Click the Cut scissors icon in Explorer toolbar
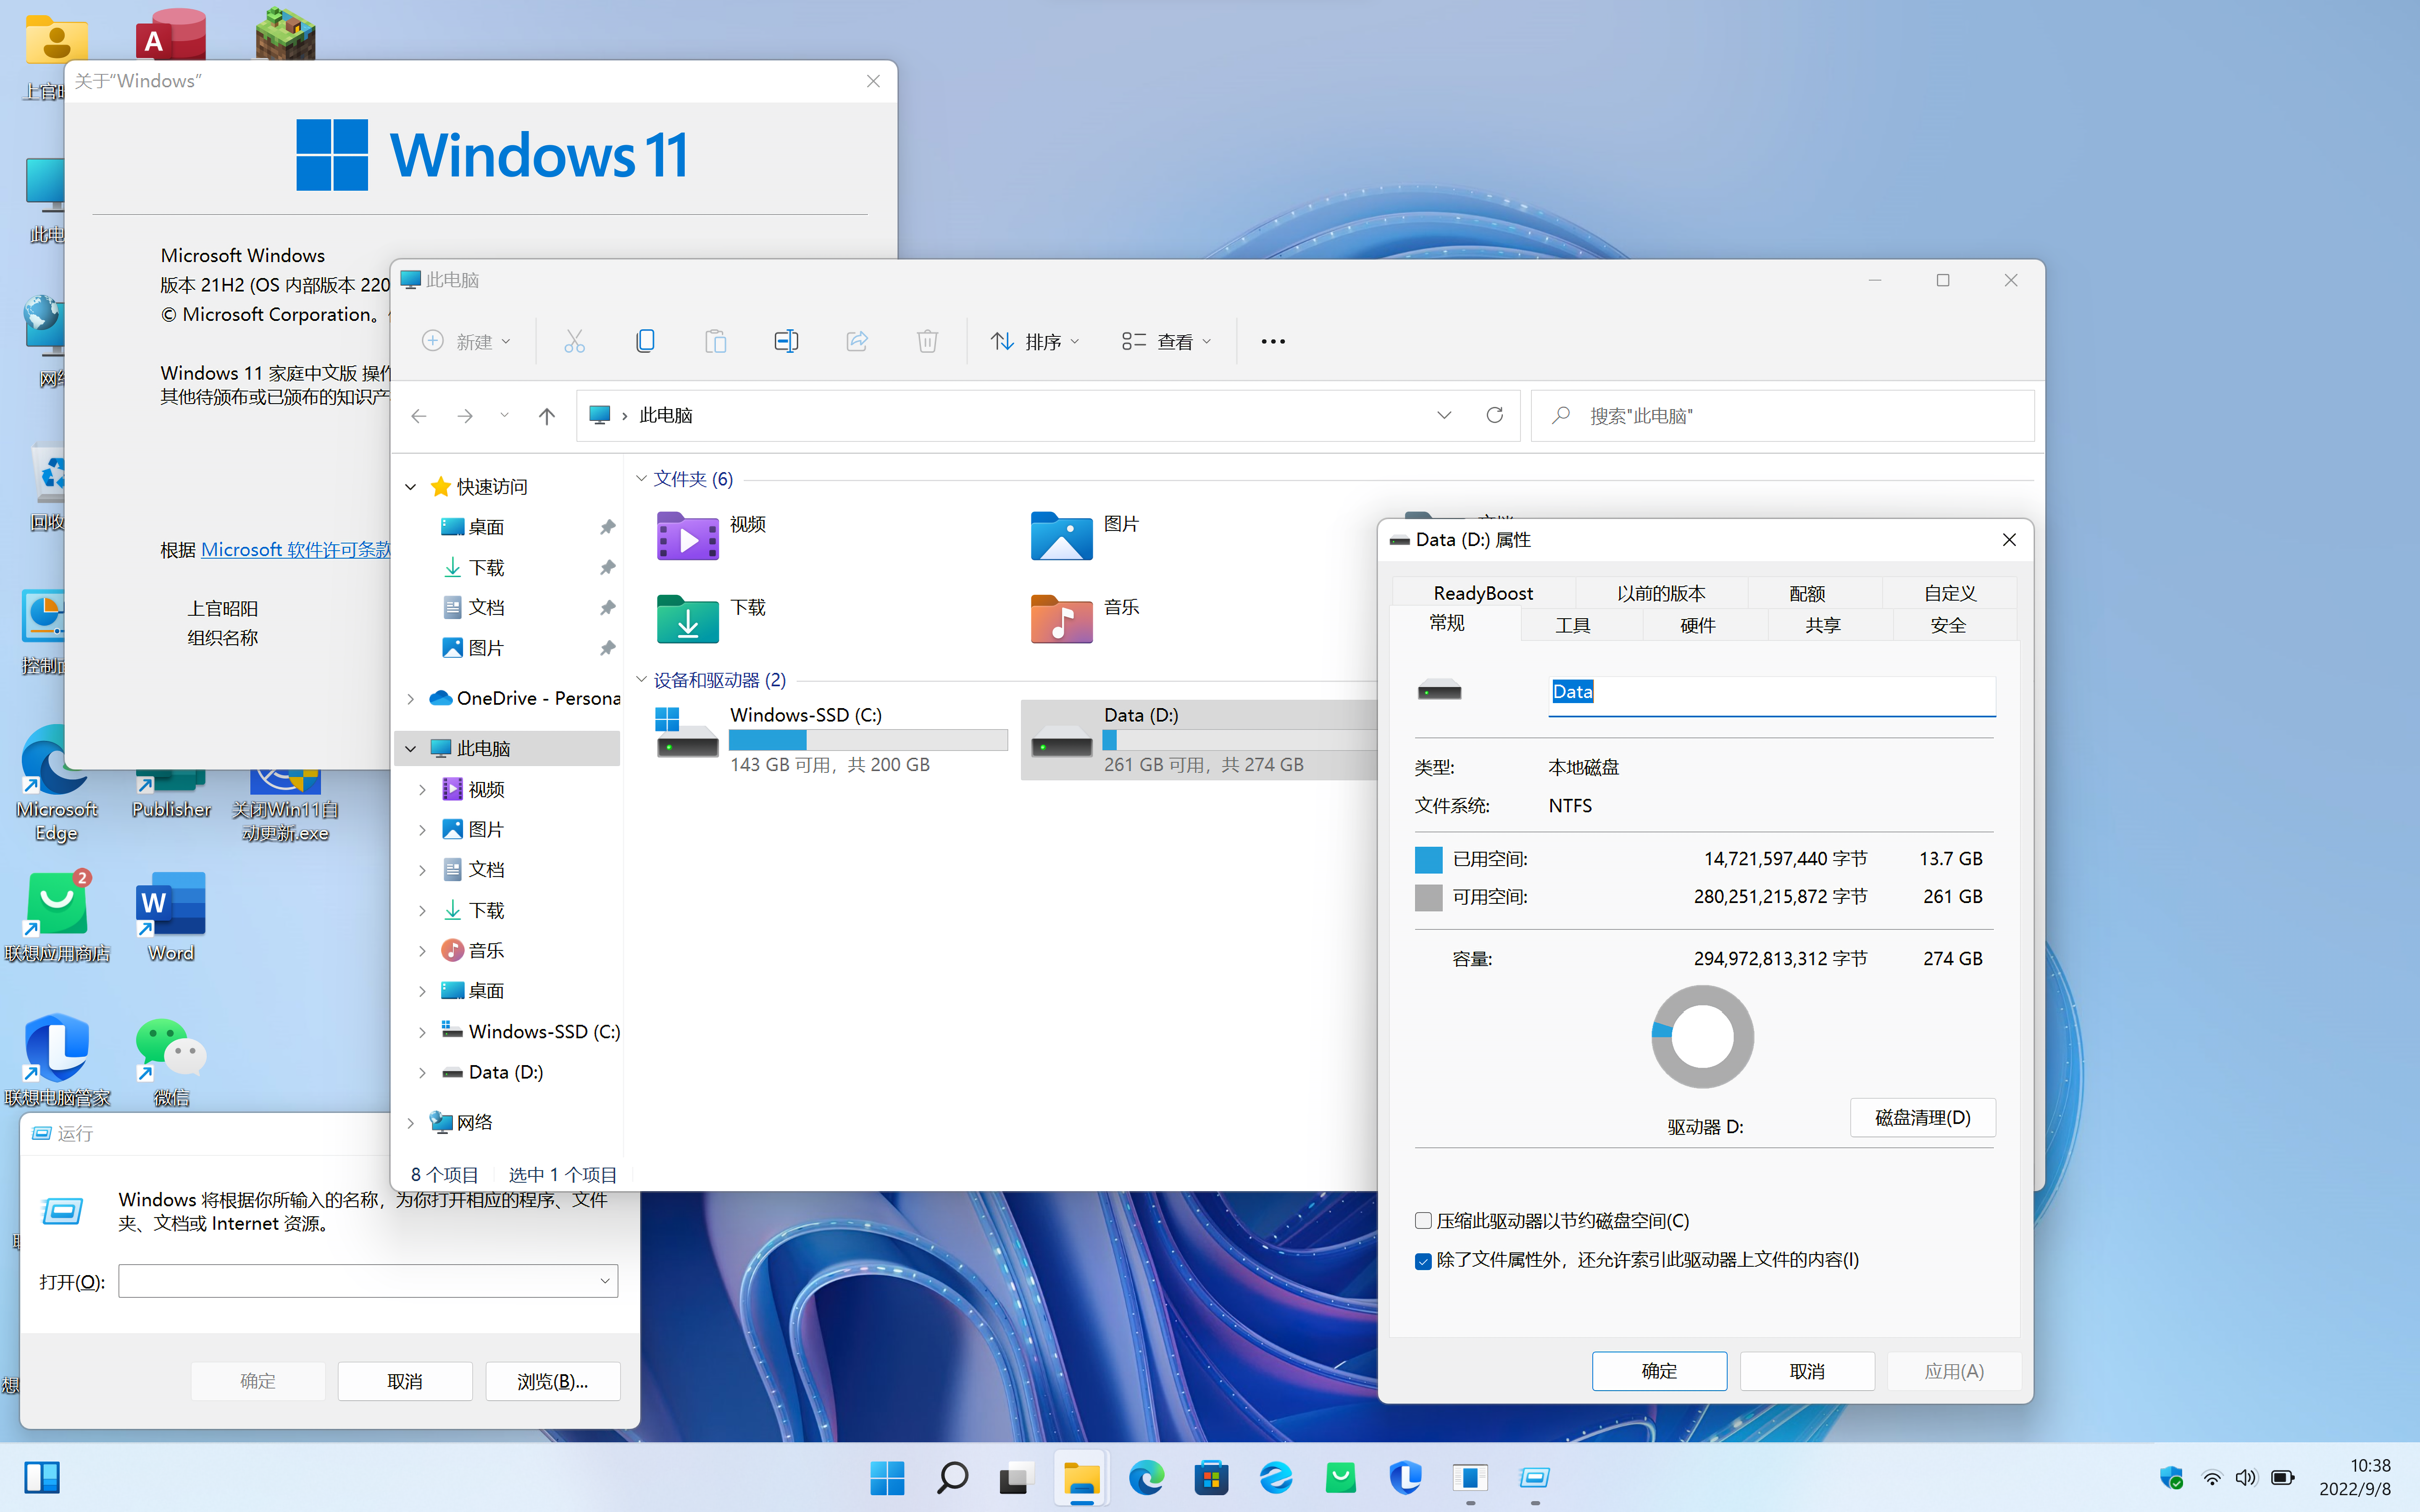This screenshot has width=2420, height=1512. 574,341
